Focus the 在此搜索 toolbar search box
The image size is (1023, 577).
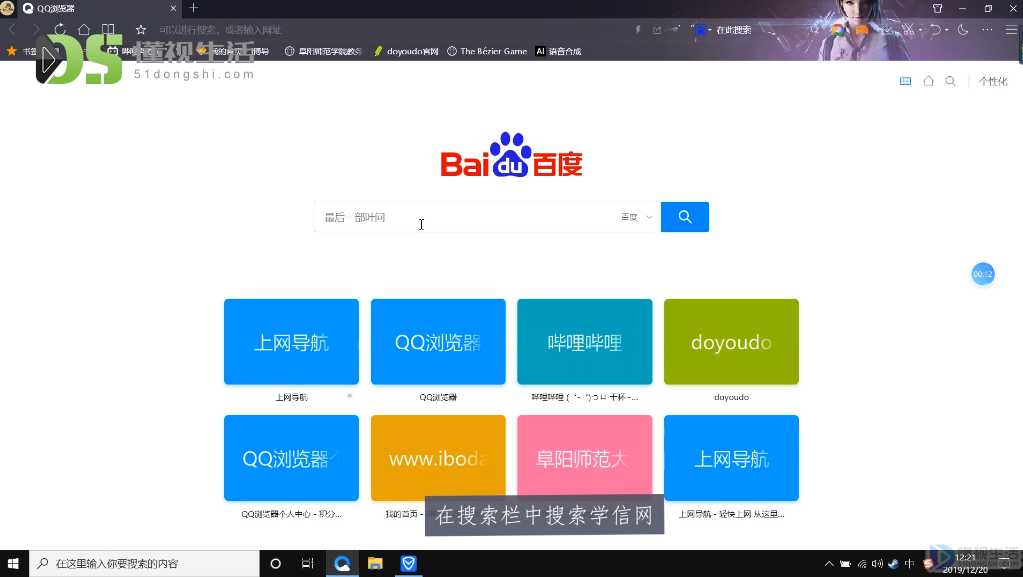point(734,30)
